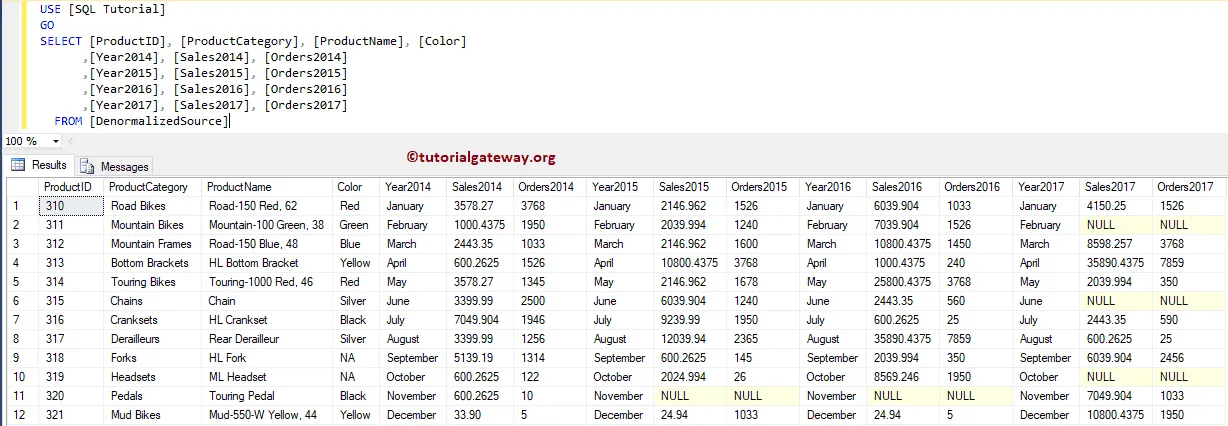Select row header number 1
This screenshot has height=426, width=1228.
tap(22, 206)
